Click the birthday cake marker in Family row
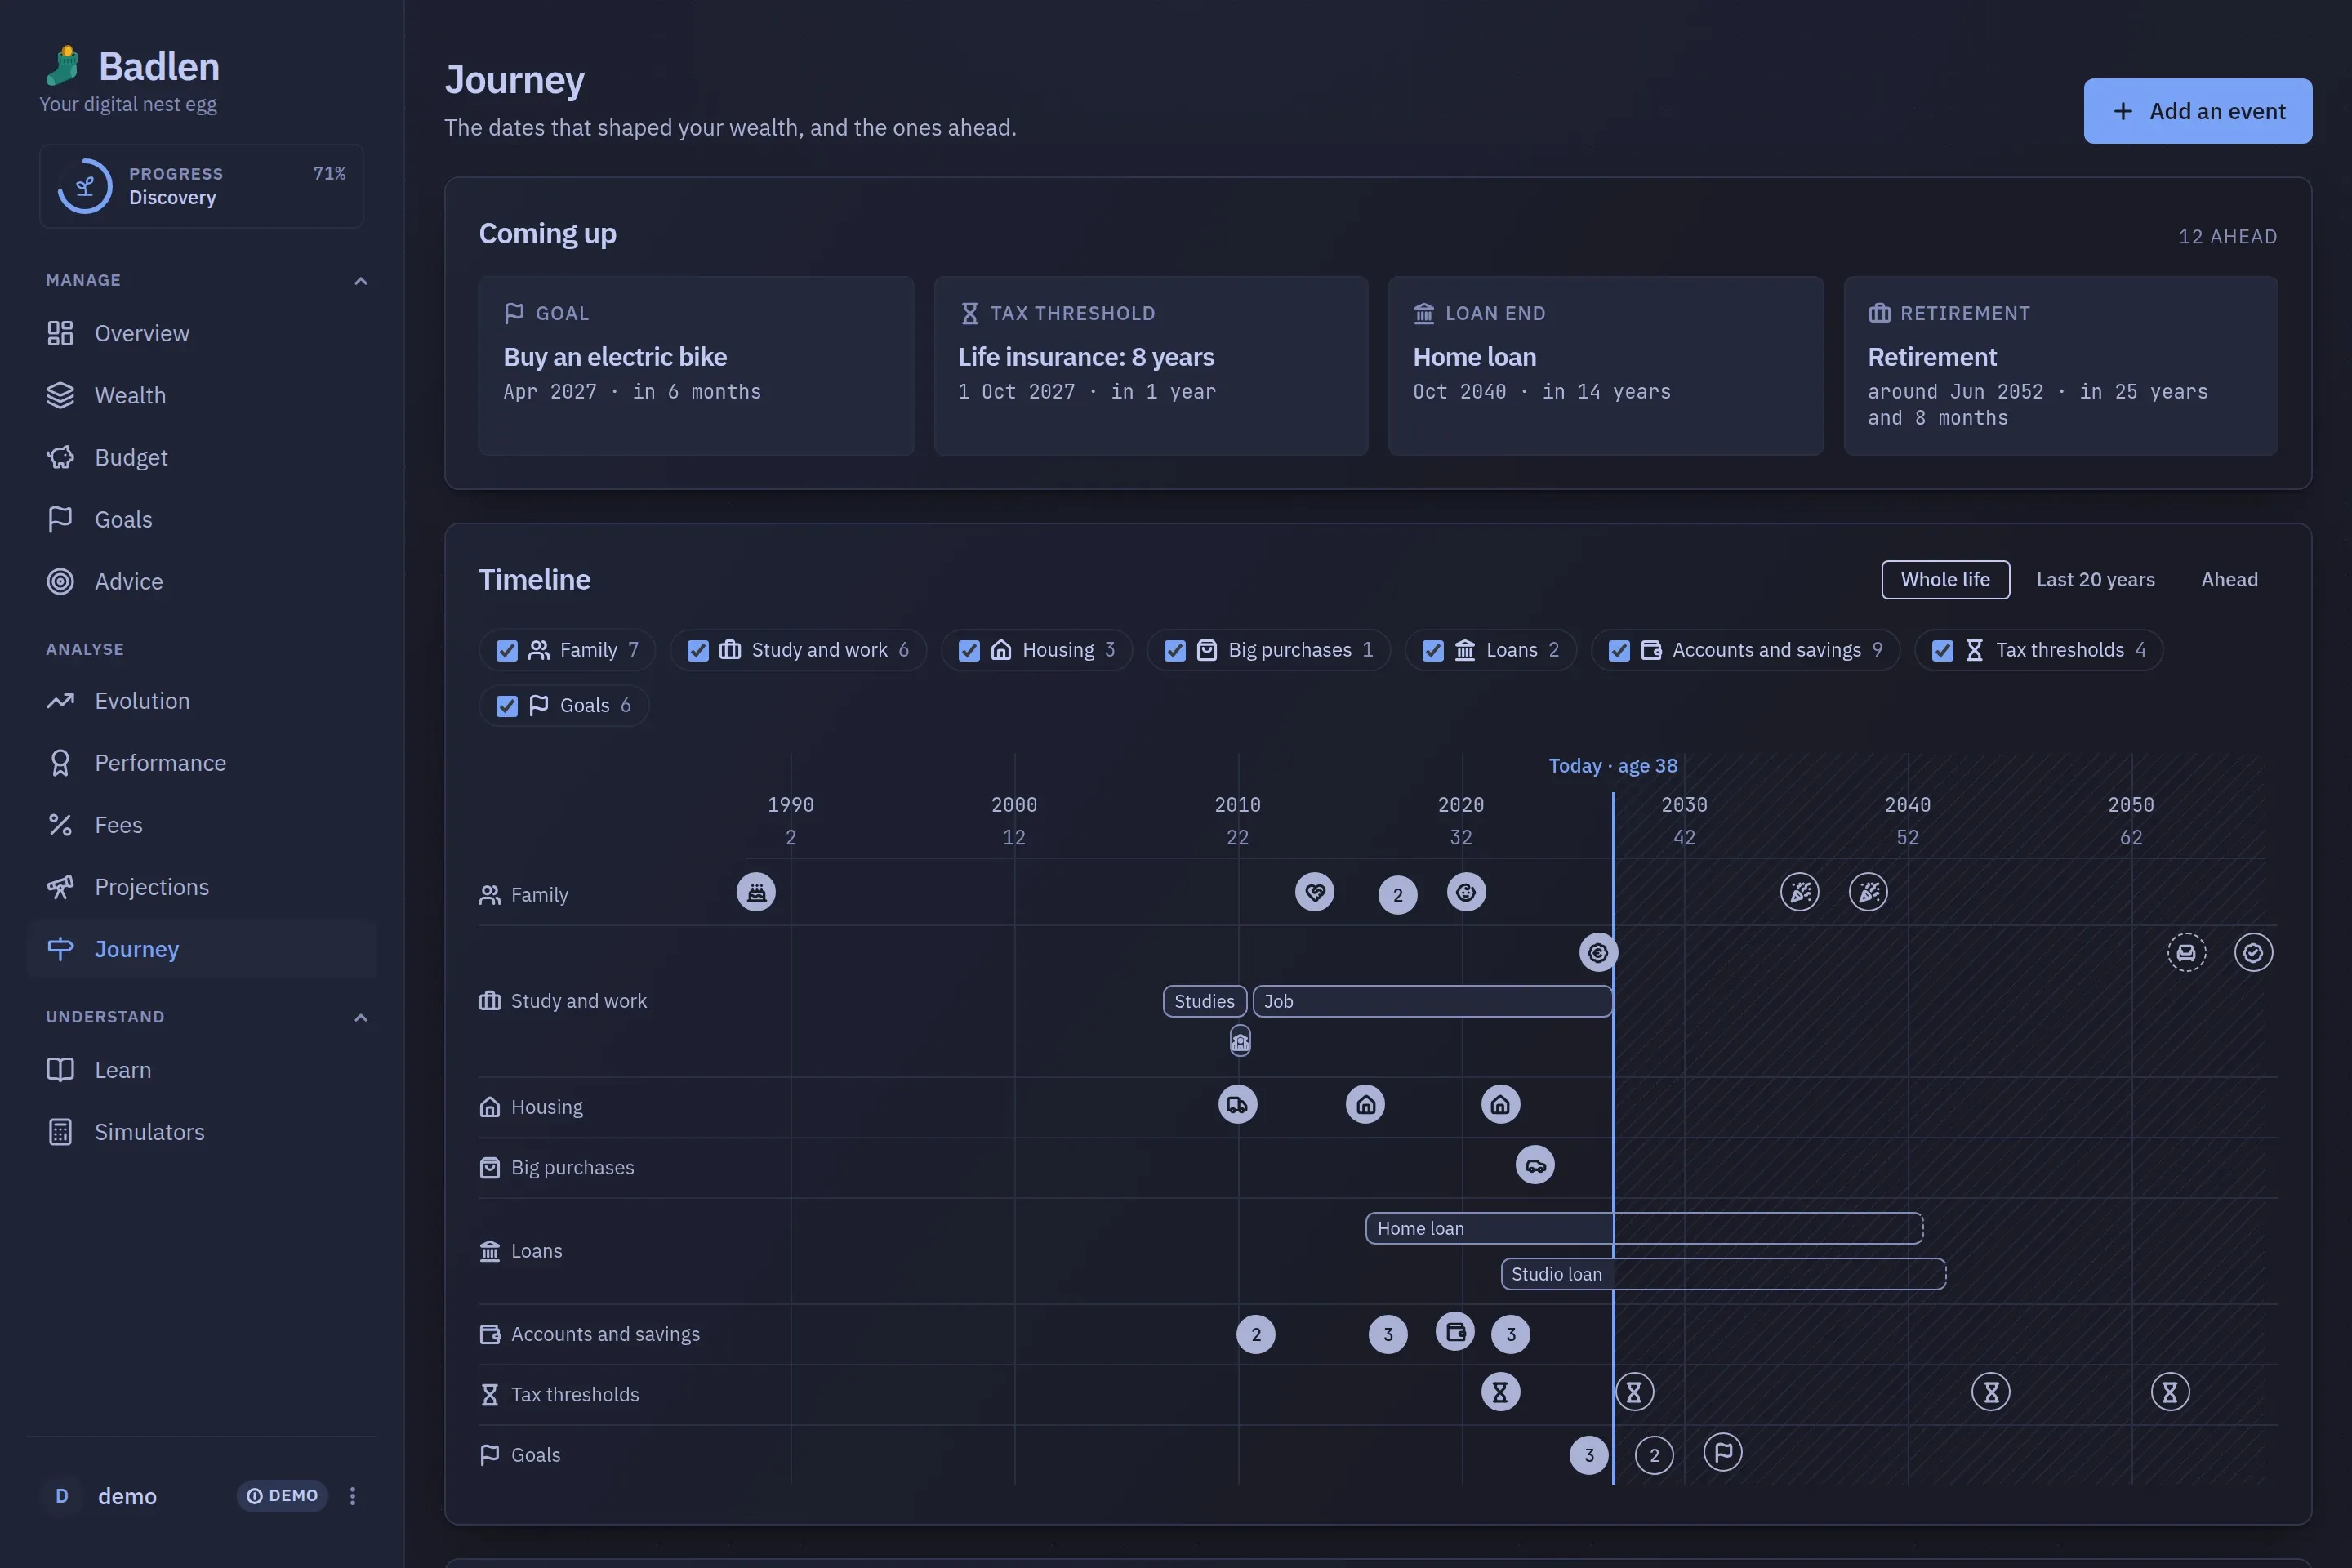Screen dimensions: 2352x1568 click(756, 892)
